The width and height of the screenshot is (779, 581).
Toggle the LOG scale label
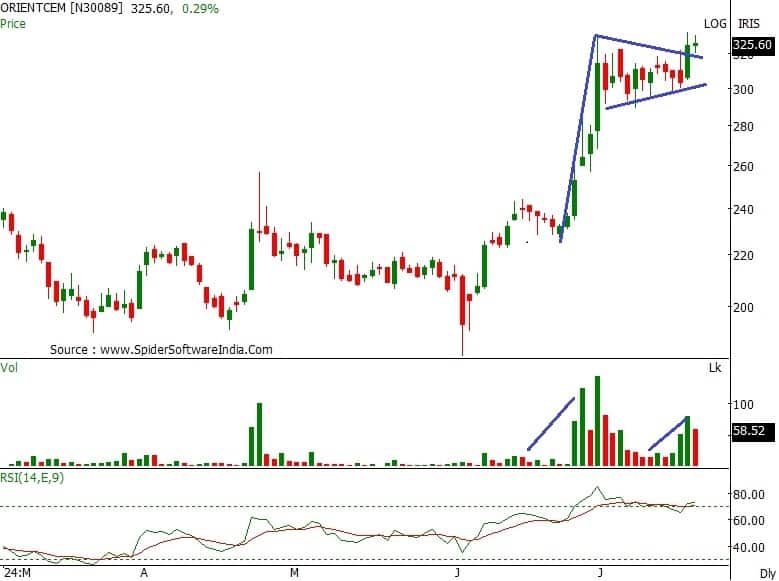(714, 23)
